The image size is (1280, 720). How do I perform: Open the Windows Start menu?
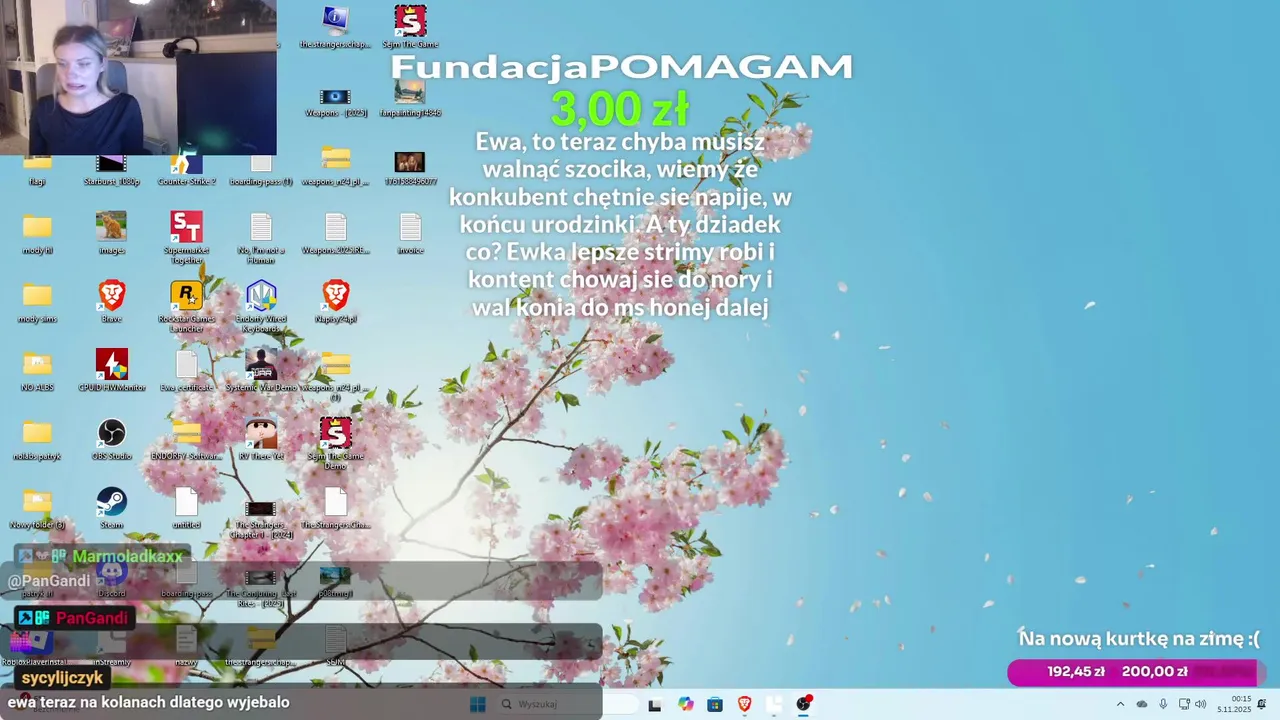[x=478, y=704]
